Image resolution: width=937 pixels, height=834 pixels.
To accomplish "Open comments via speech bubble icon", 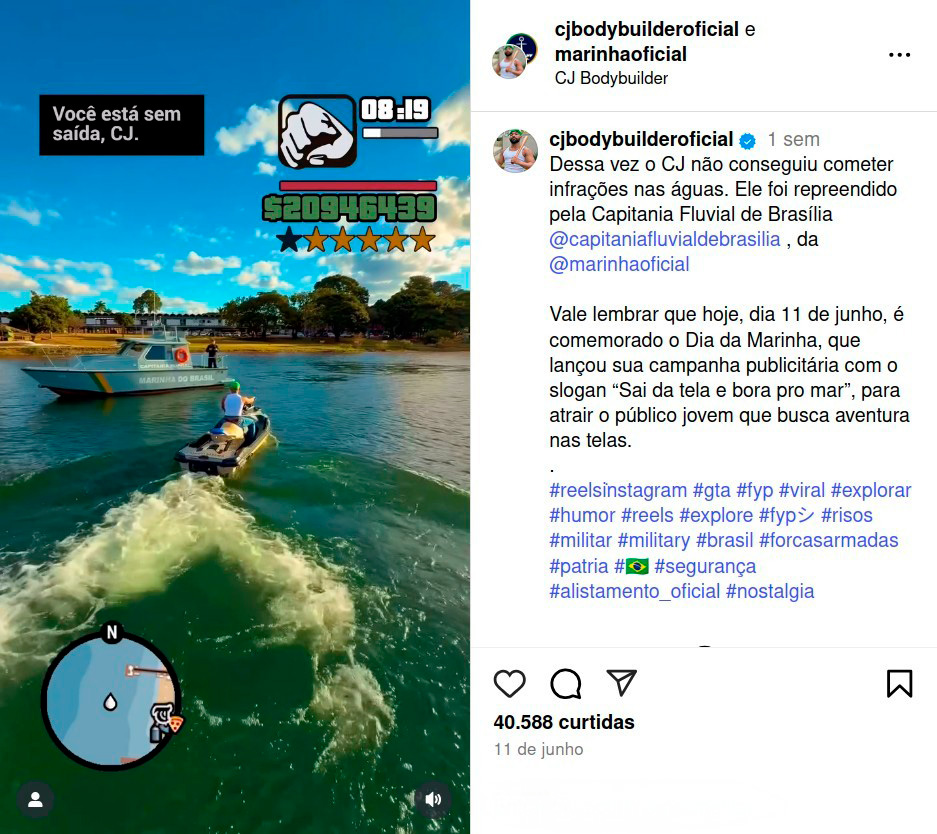I will [565, 683].
